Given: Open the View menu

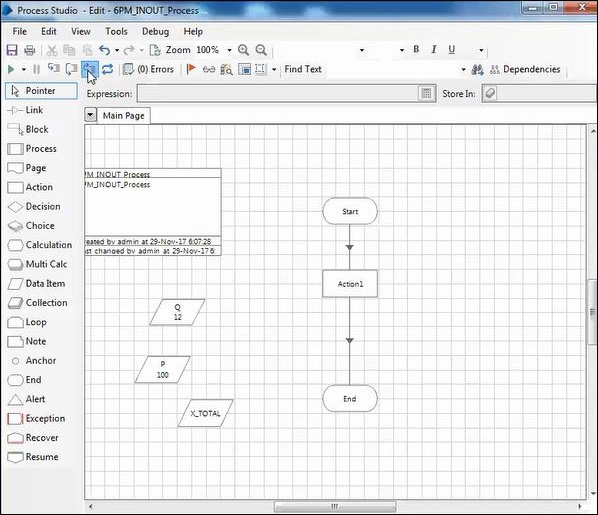Looking at the screenshot, I should coord(81,31).
